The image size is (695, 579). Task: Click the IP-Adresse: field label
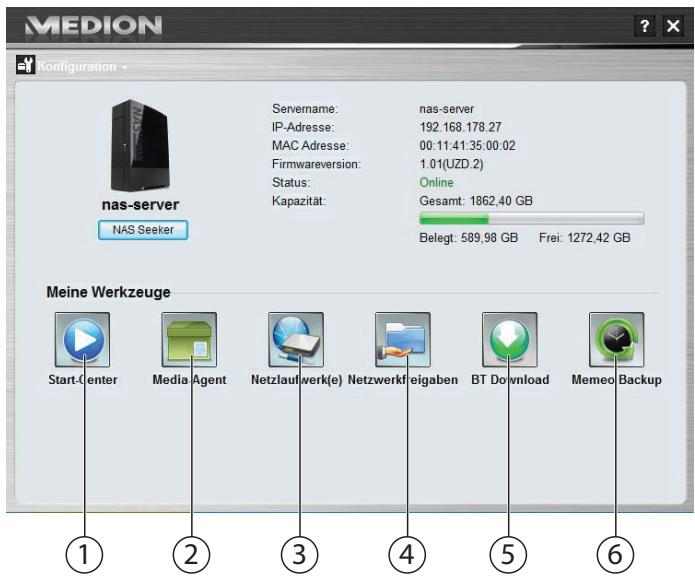click(x=303, y=128)
